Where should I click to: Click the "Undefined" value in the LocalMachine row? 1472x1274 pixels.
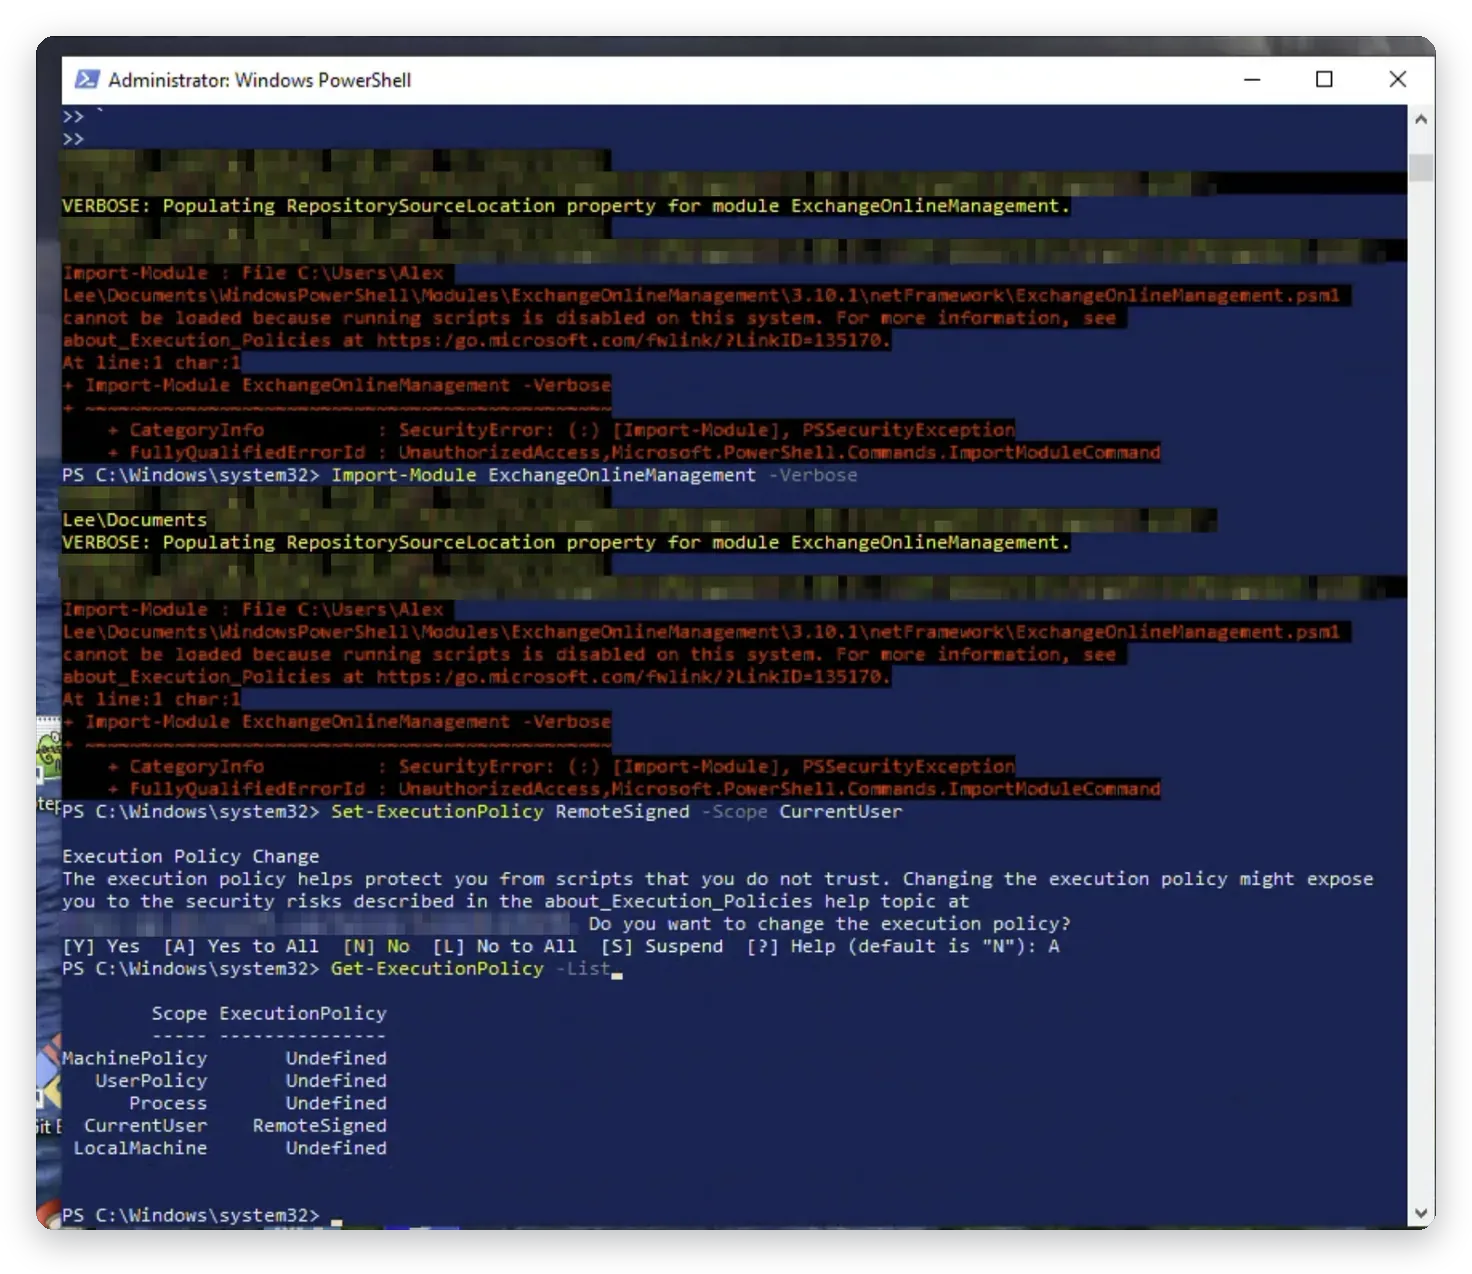coord(336,1148)
